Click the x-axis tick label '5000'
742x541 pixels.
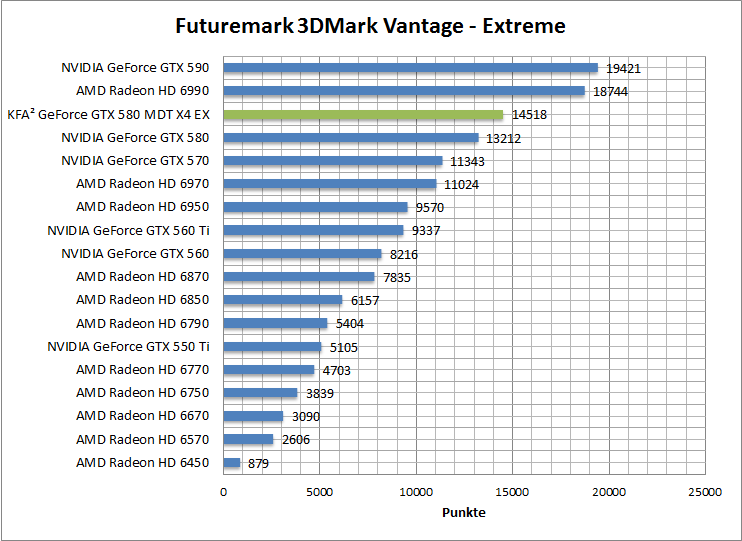coord(319,492)
